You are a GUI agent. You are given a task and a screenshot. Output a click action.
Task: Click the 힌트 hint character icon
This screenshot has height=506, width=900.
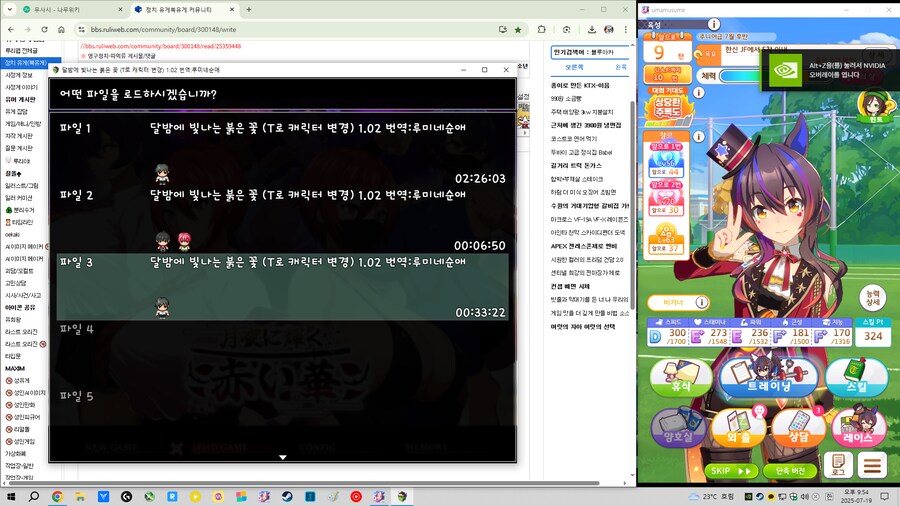(x=876, y=107)
